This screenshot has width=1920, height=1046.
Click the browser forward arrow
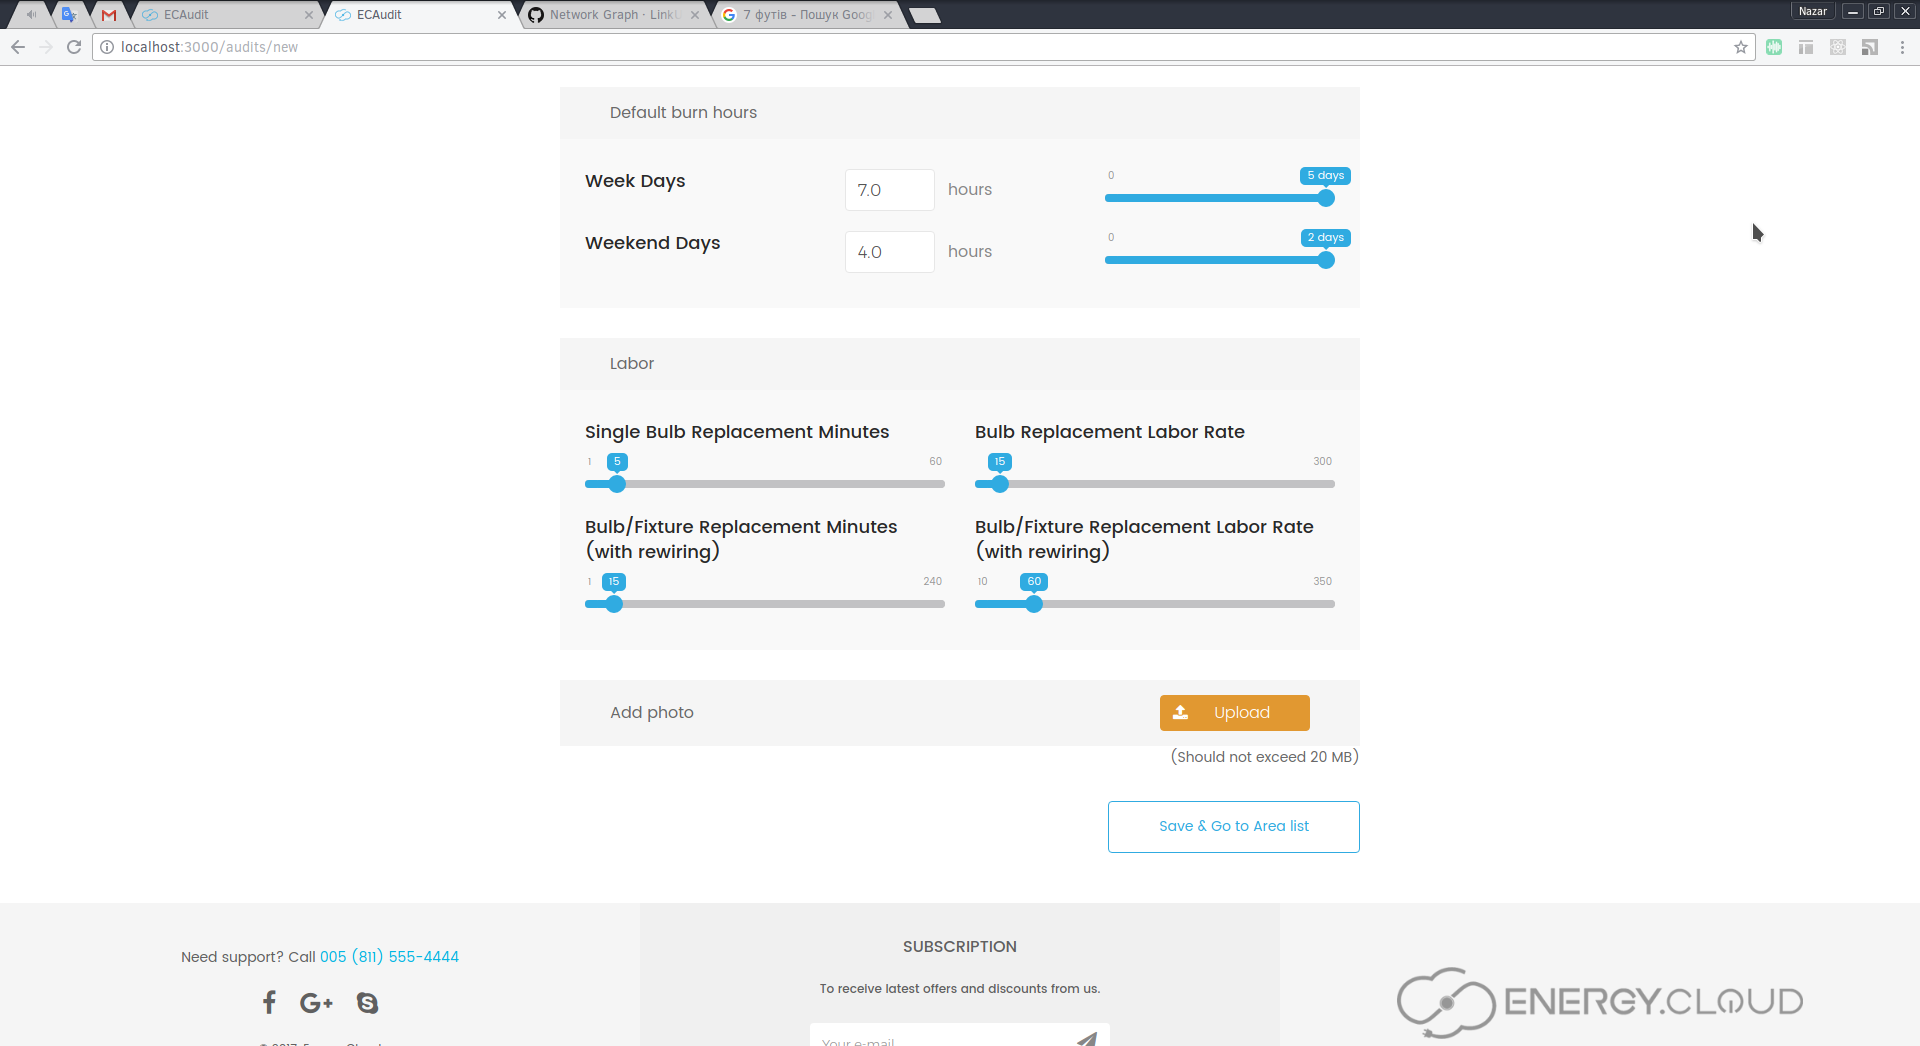tap(46, 47)
